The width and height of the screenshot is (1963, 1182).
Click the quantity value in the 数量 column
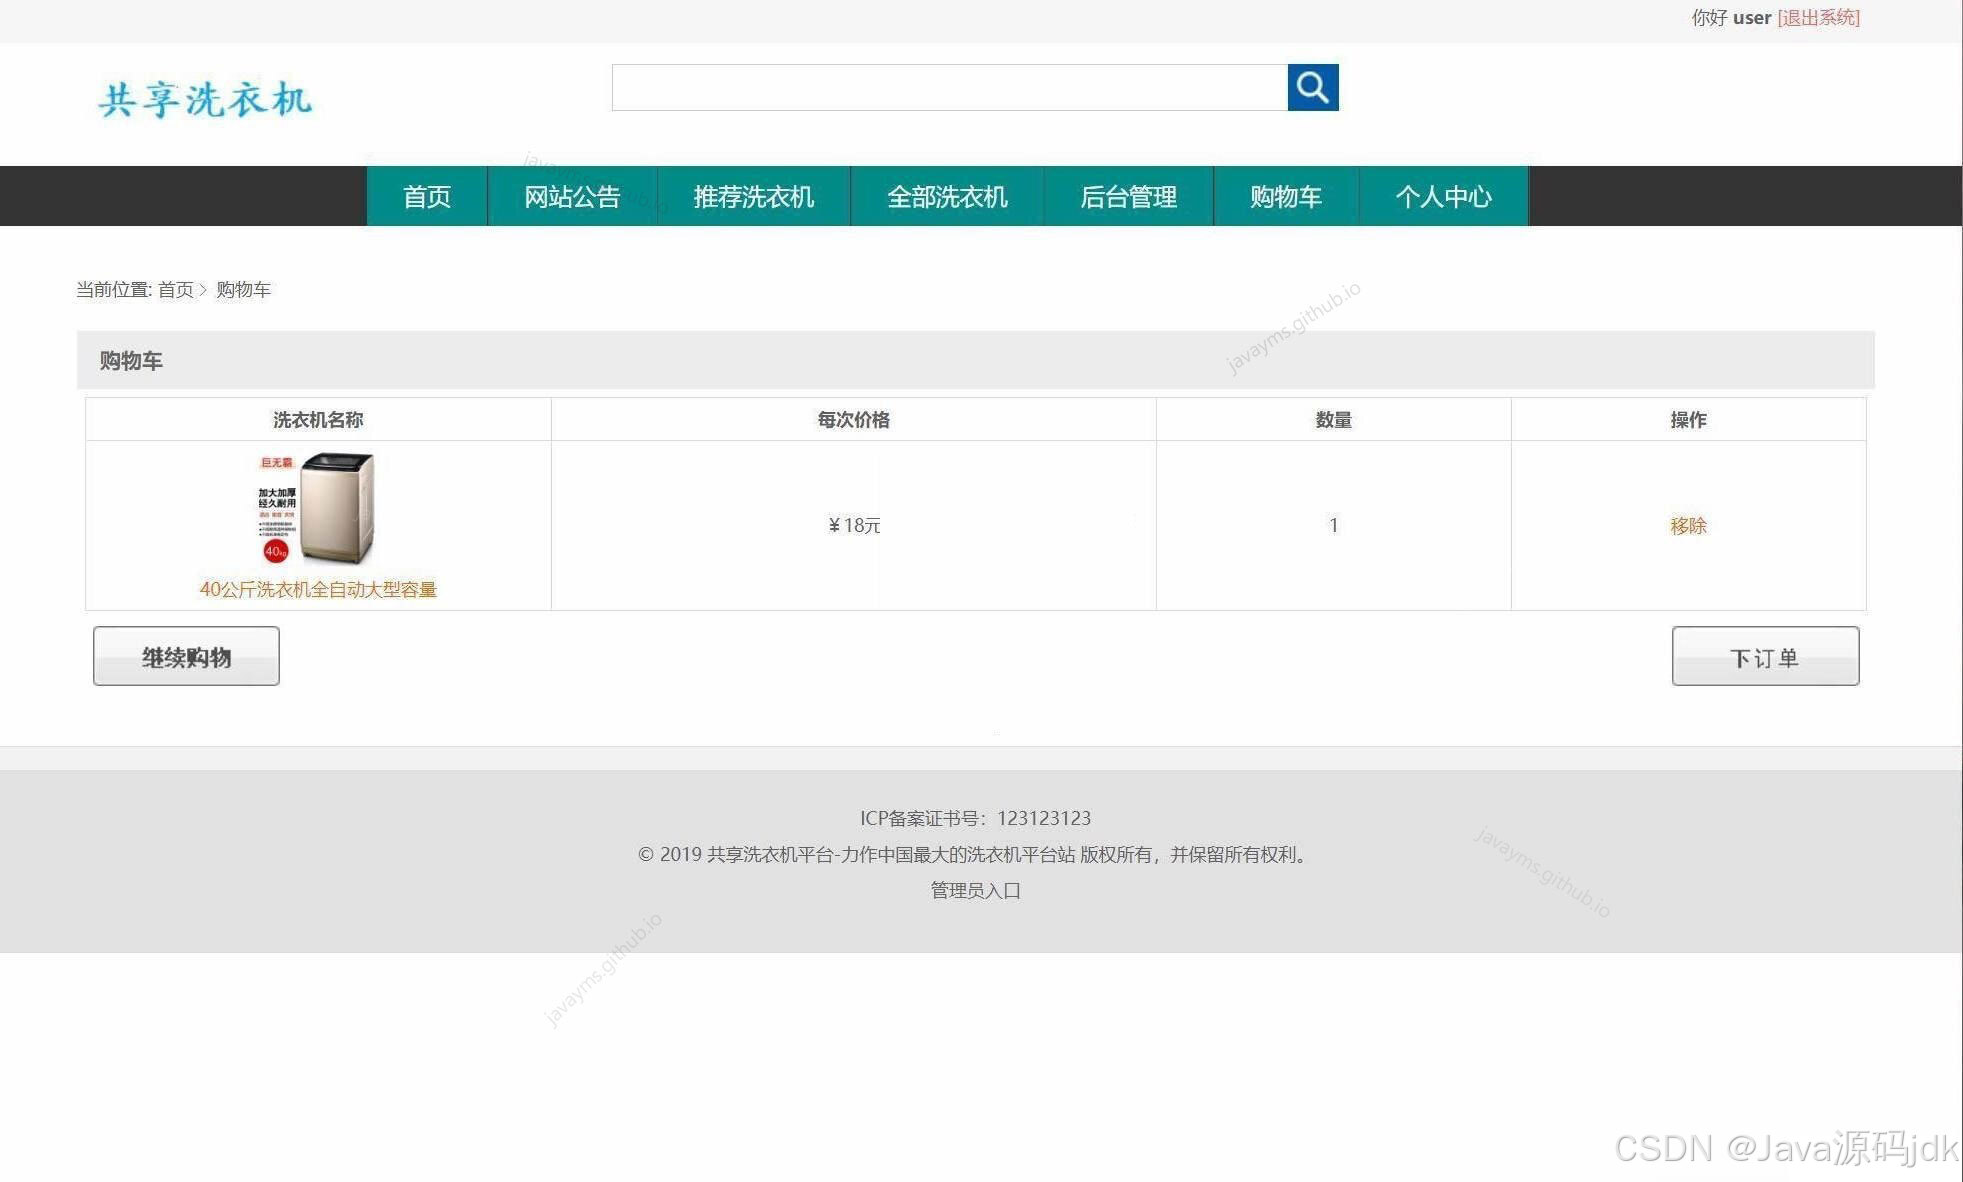[1333, 525]
